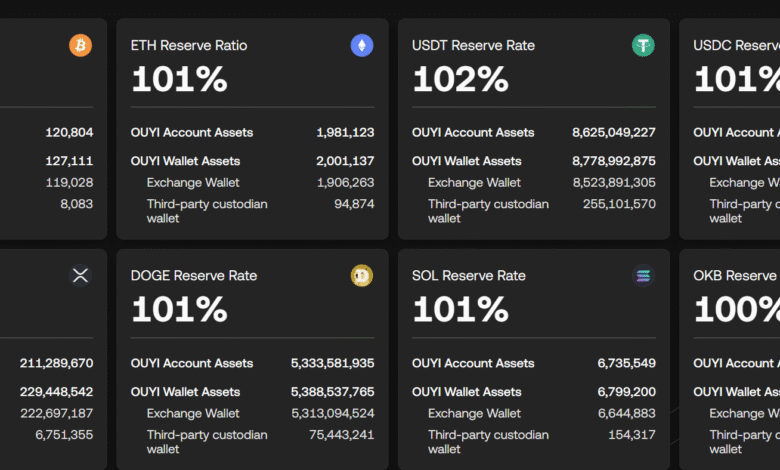The image size is (780, 470).
Task: Click USDT account assets value 8,625,049,227
Action: pyautogui.click(x=614, y=132)
